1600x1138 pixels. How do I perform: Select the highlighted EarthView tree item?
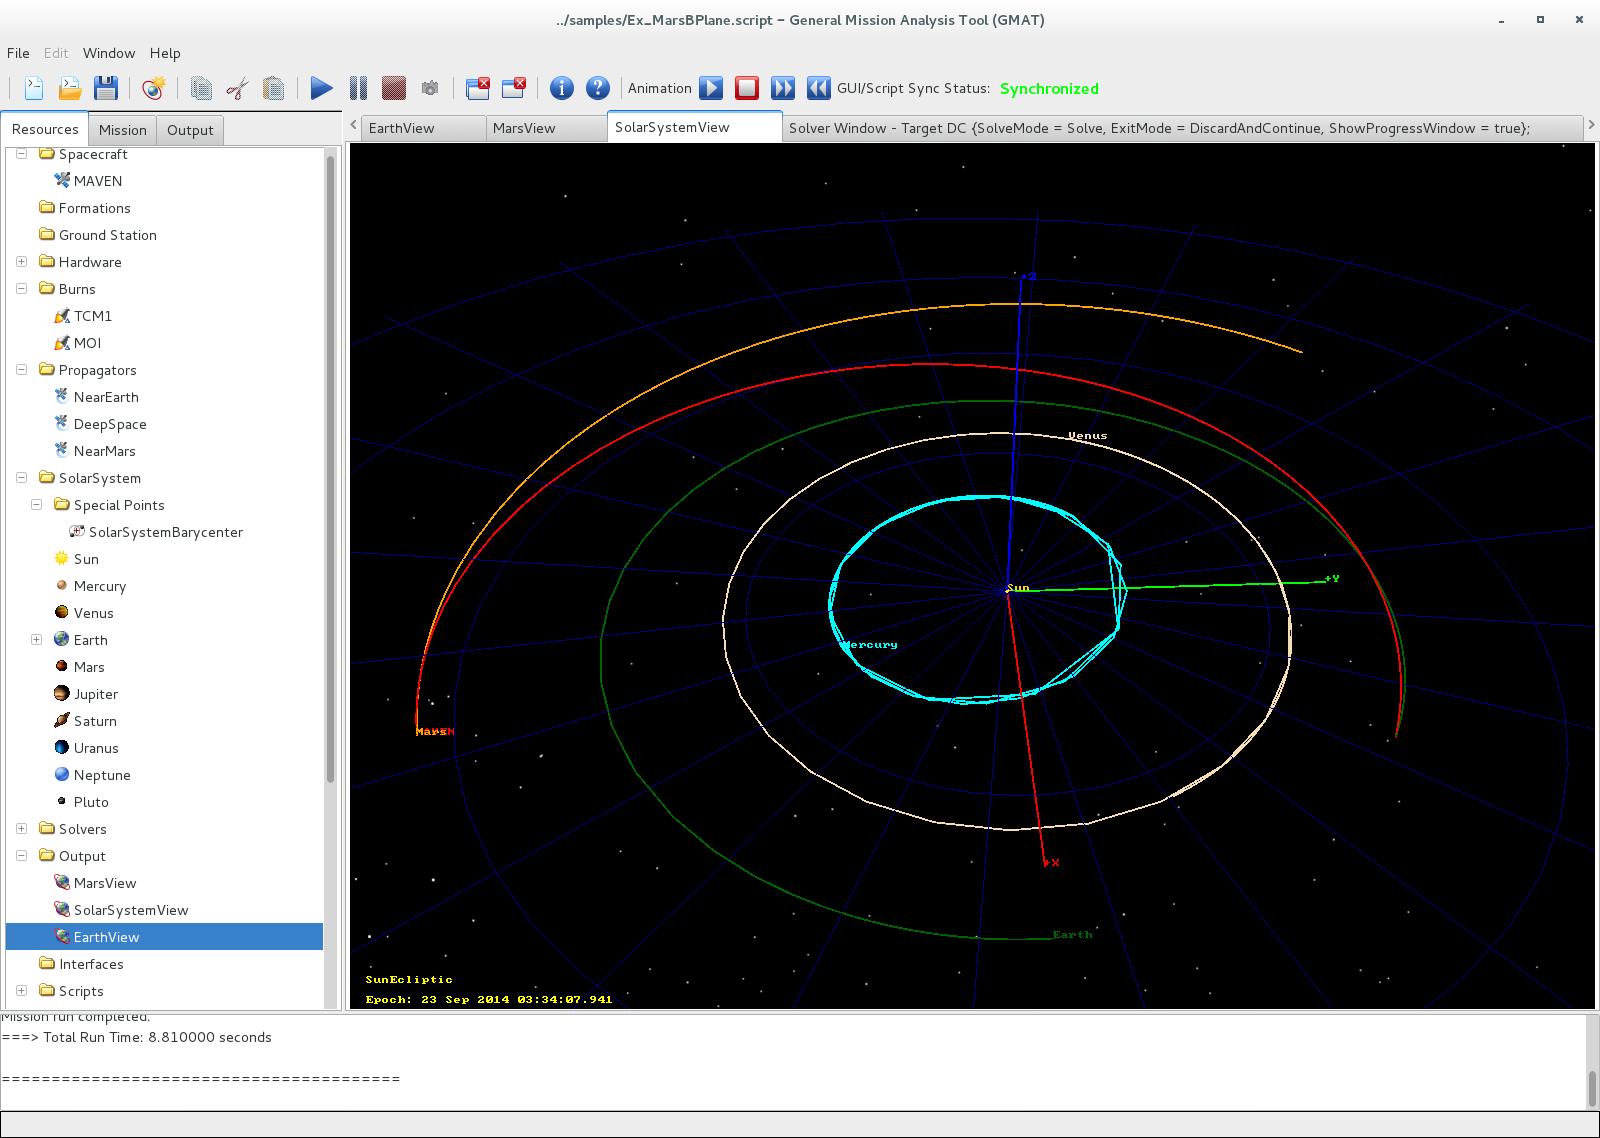[164, 937]
